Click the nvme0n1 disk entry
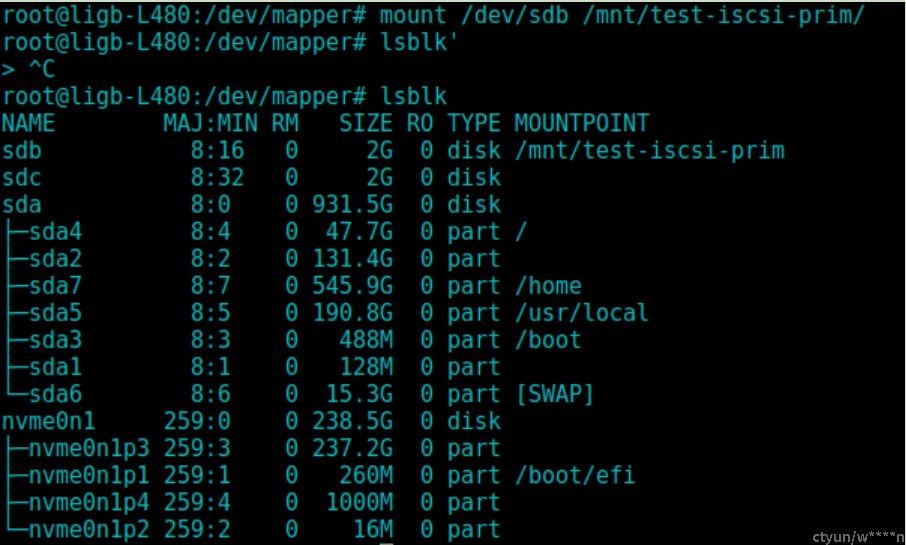 tap(49, 421)
